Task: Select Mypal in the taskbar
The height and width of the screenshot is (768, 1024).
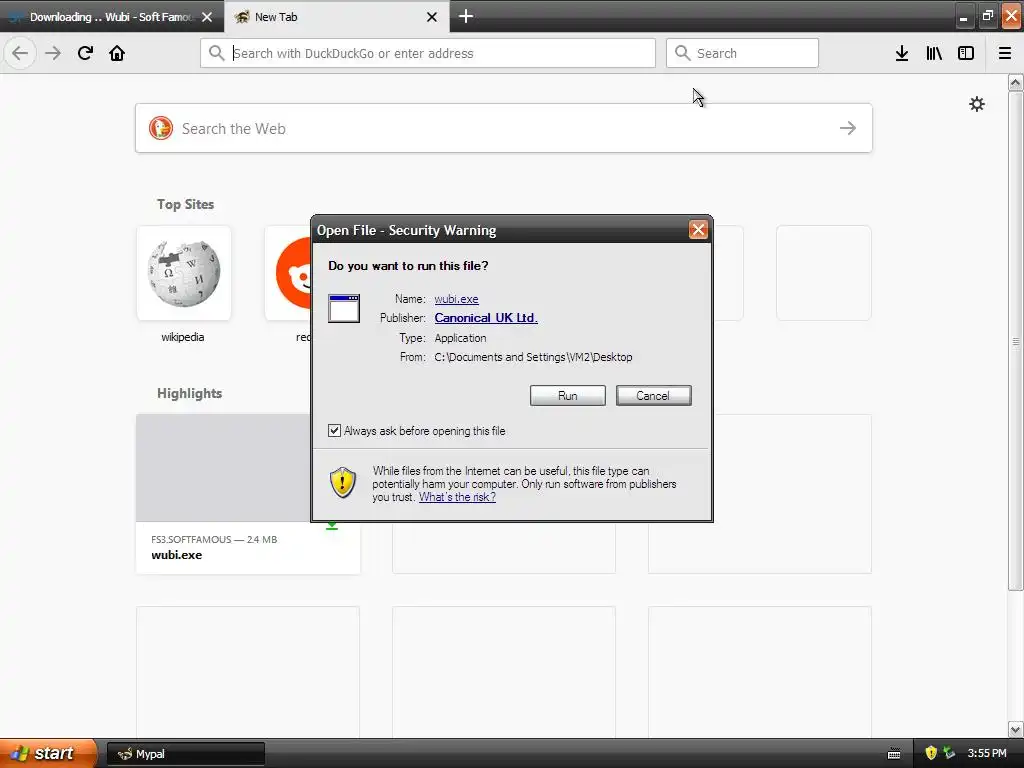Action: point(185,754)
